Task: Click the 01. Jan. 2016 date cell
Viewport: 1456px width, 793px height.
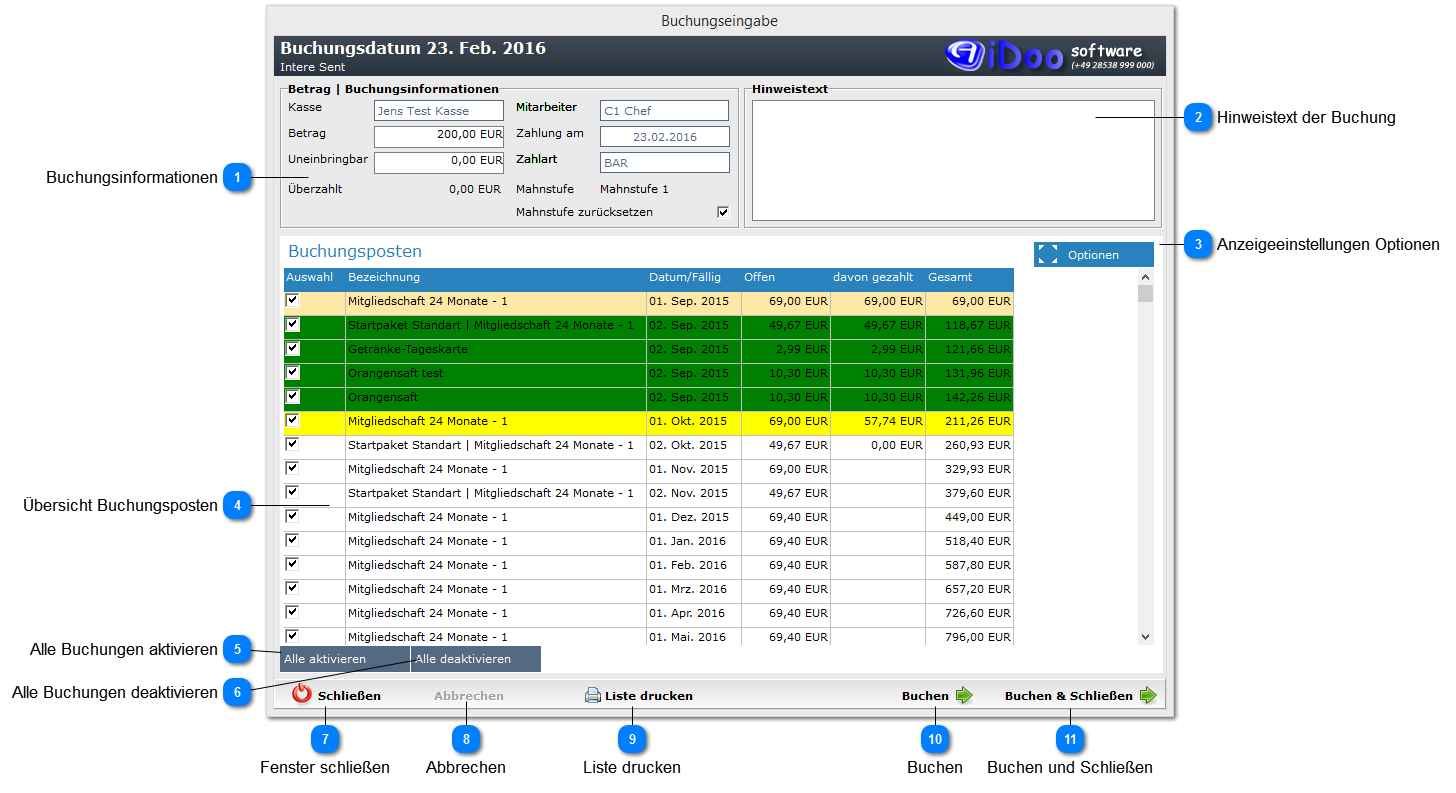Action: [693, 541]
